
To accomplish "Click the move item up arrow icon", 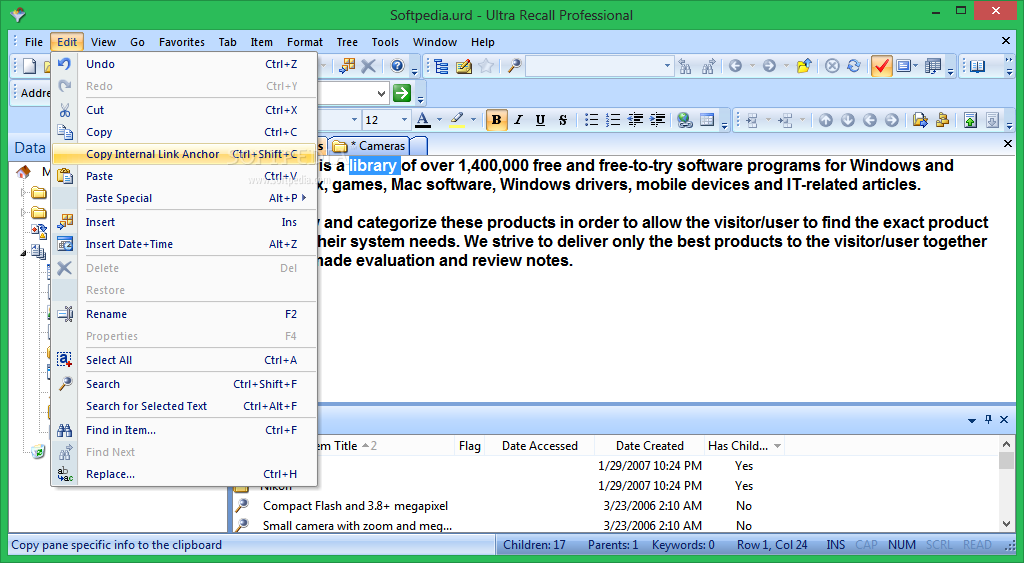I will coord(826,120).
